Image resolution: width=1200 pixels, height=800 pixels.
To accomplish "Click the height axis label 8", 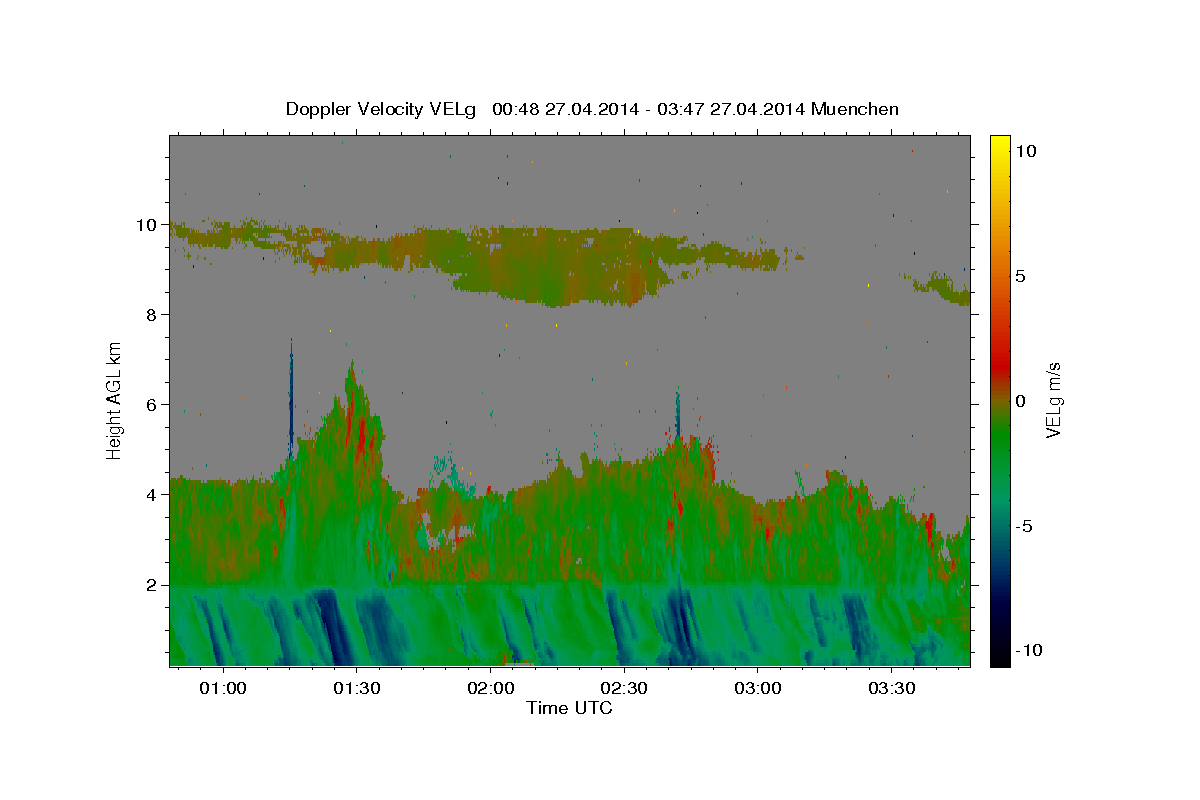I will (x=150, y=315).
